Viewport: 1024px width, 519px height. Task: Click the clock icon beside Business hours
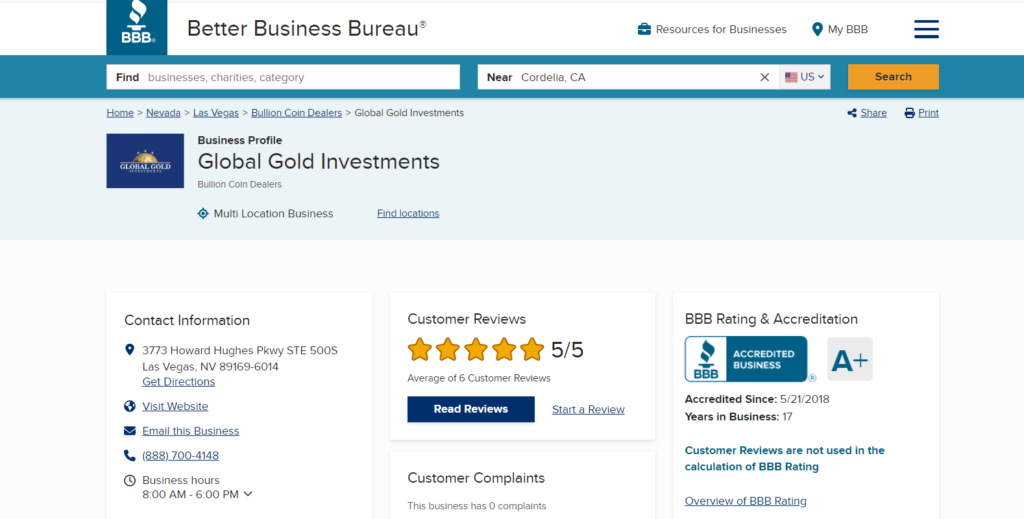129,480
